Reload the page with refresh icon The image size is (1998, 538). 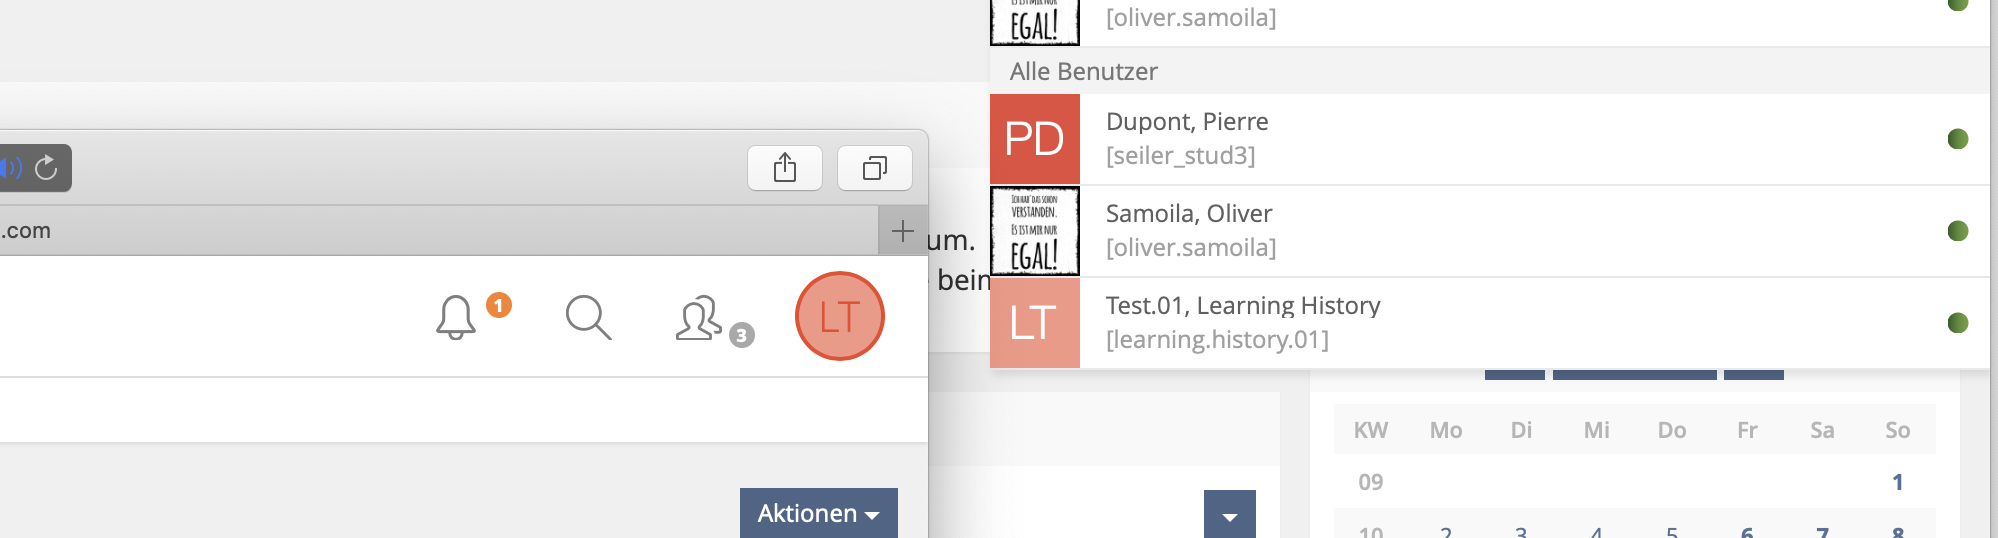click(x=46, y=167)
